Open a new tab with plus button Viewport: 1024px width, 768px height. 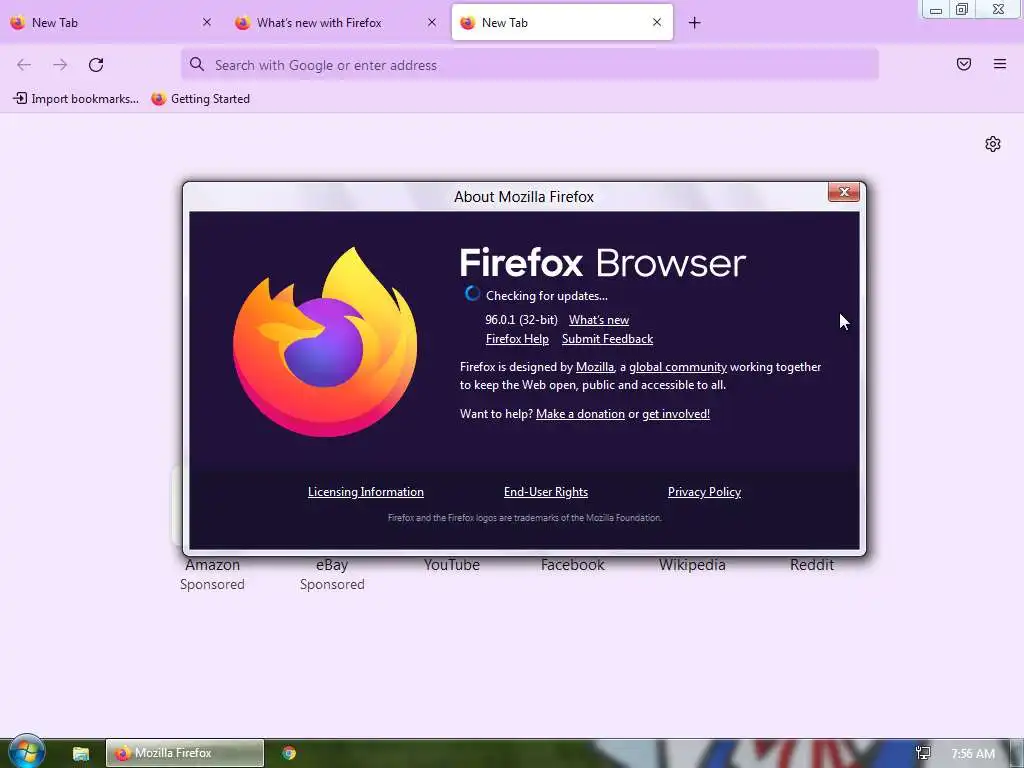coord(694,23)
